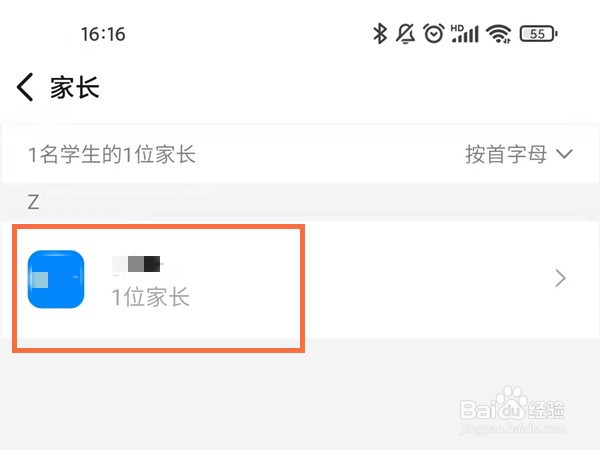Tap the Bluetooth status icon
The width and height of the screenshot is (600, 450).
[380, 34]
